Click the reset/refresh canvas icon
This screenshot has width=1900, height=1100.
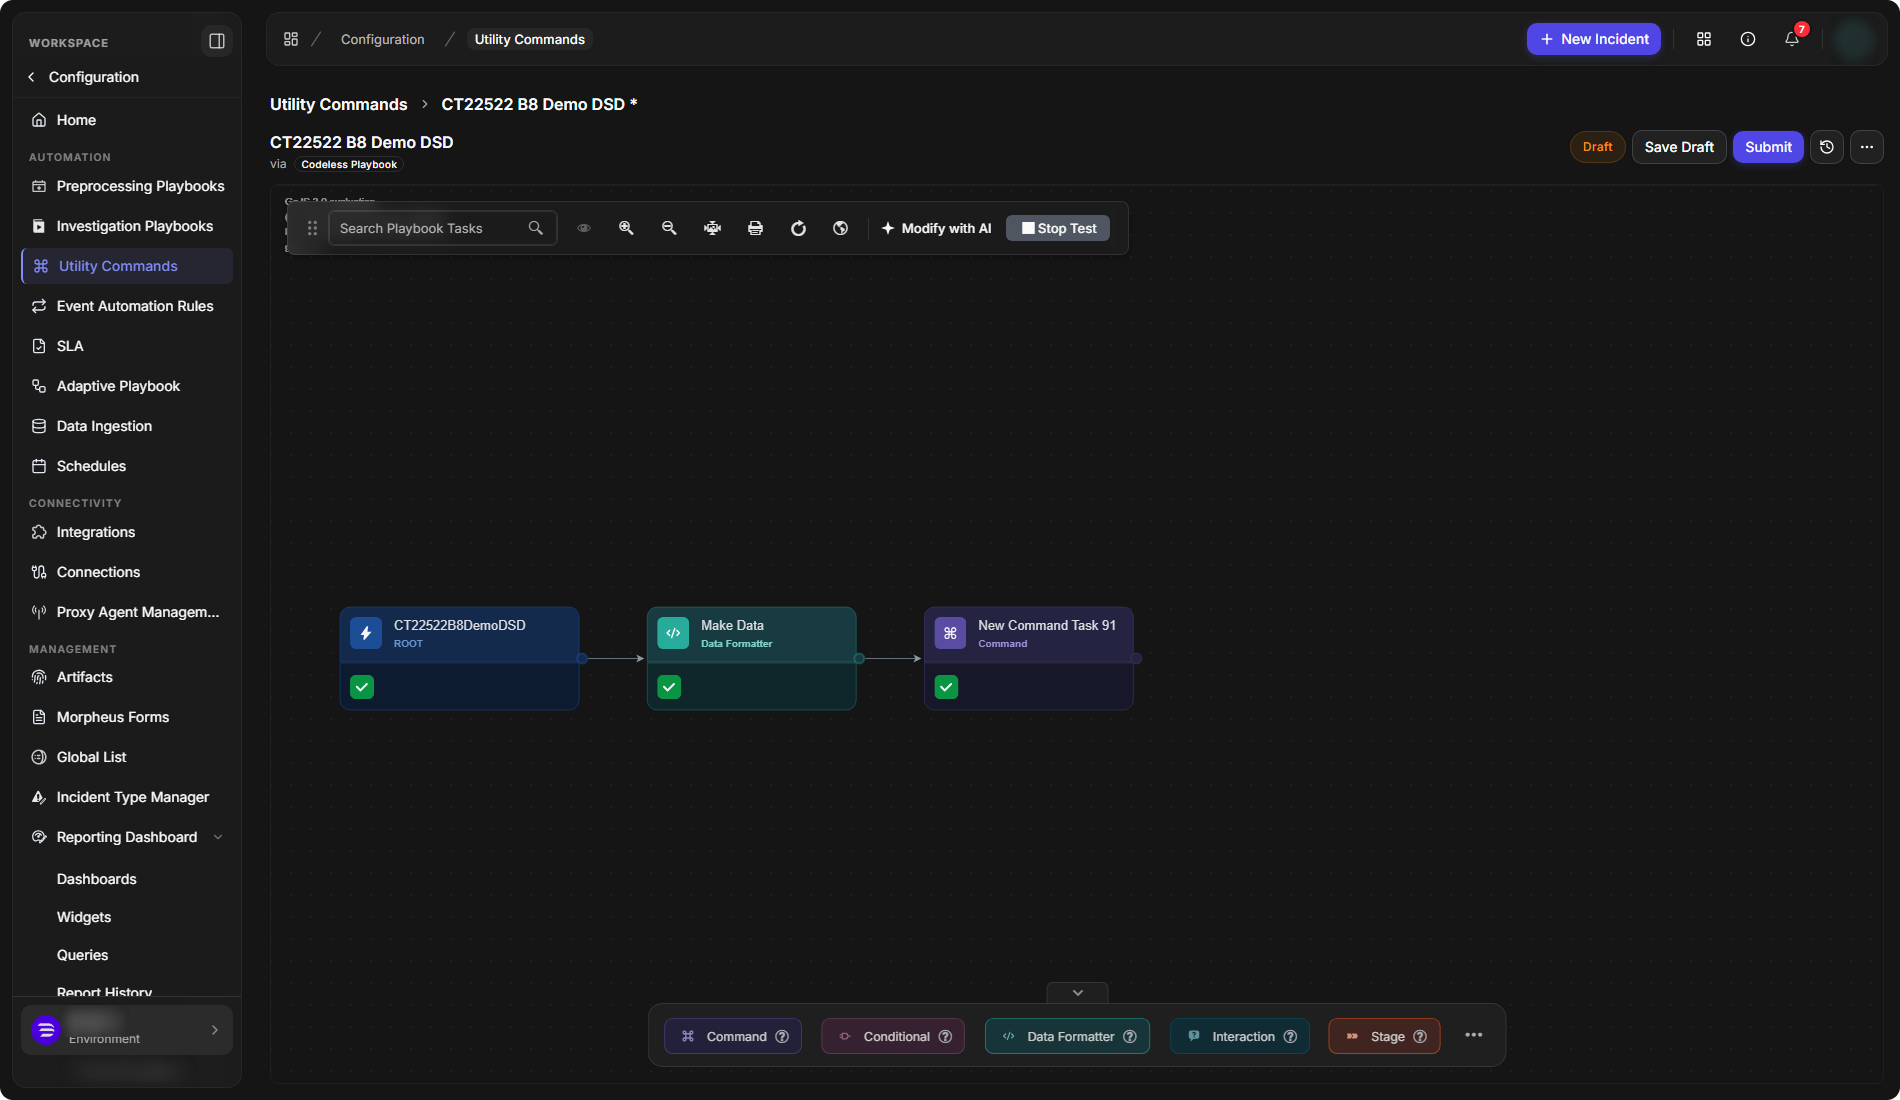click(x=798, y=228)
